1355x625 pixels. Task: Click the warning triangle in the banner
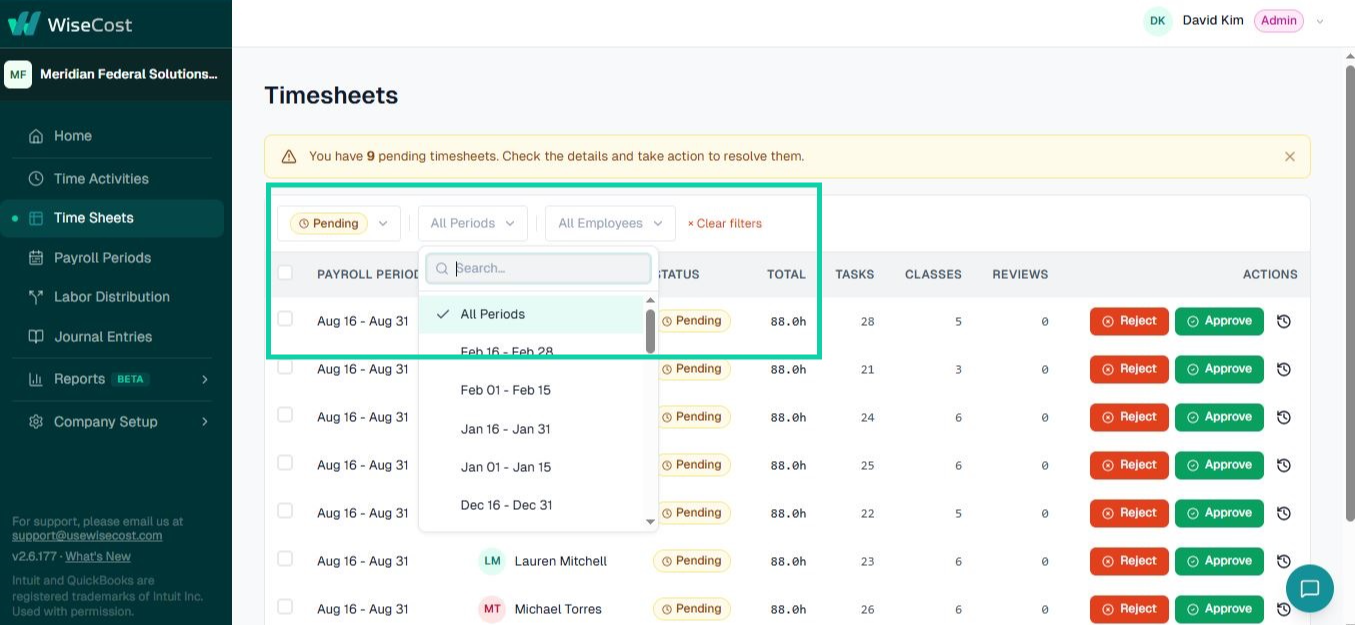289,157
